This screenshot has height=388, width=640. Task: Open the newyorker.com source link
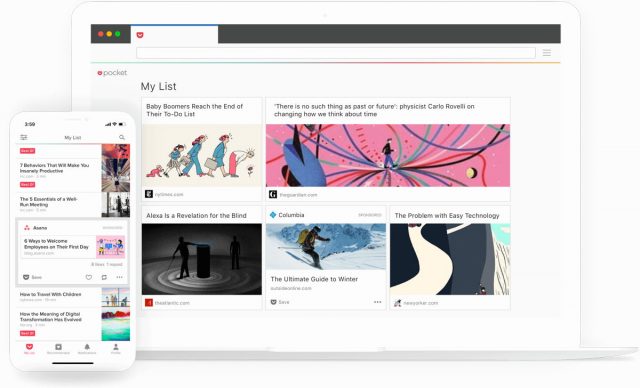420,303
